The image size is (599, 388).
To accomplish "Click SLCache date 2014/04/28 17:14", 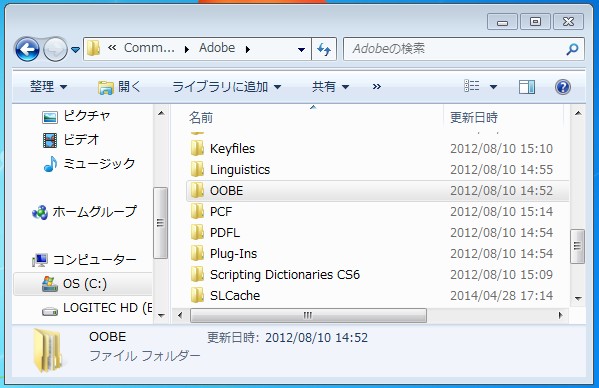I will coord(502,296).
